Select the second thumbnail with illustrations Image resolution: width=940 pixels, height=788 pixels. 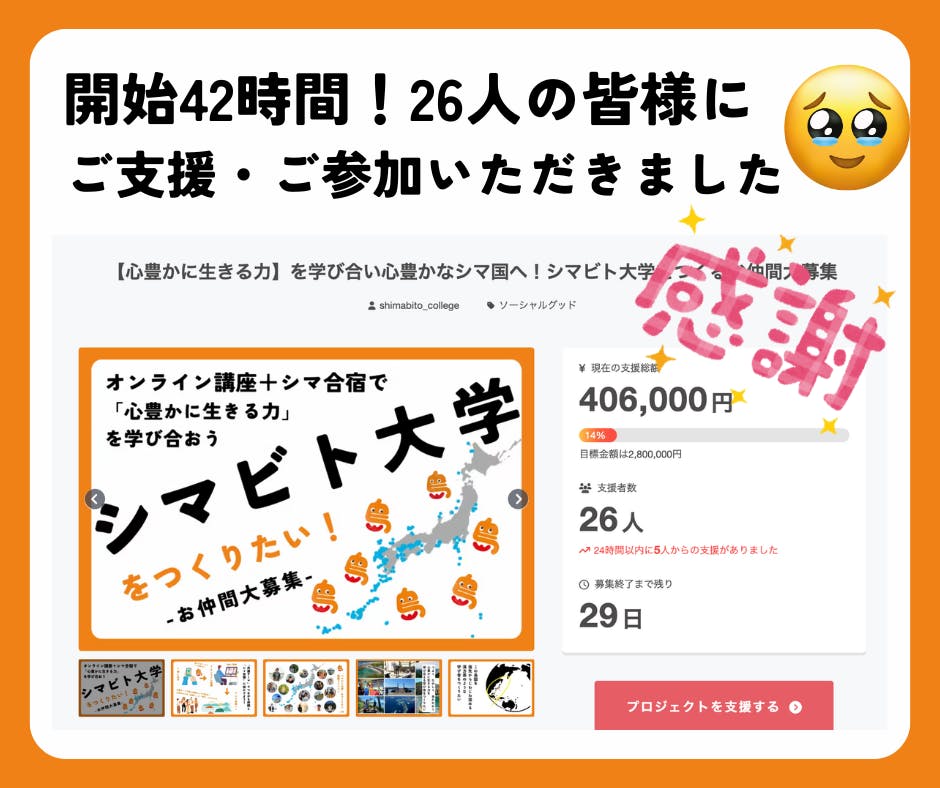(x=214, y=688)
